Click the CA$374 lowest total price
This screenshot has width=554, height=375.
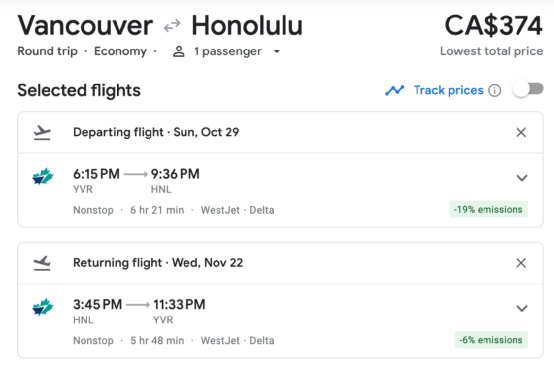tap(493, 25)
